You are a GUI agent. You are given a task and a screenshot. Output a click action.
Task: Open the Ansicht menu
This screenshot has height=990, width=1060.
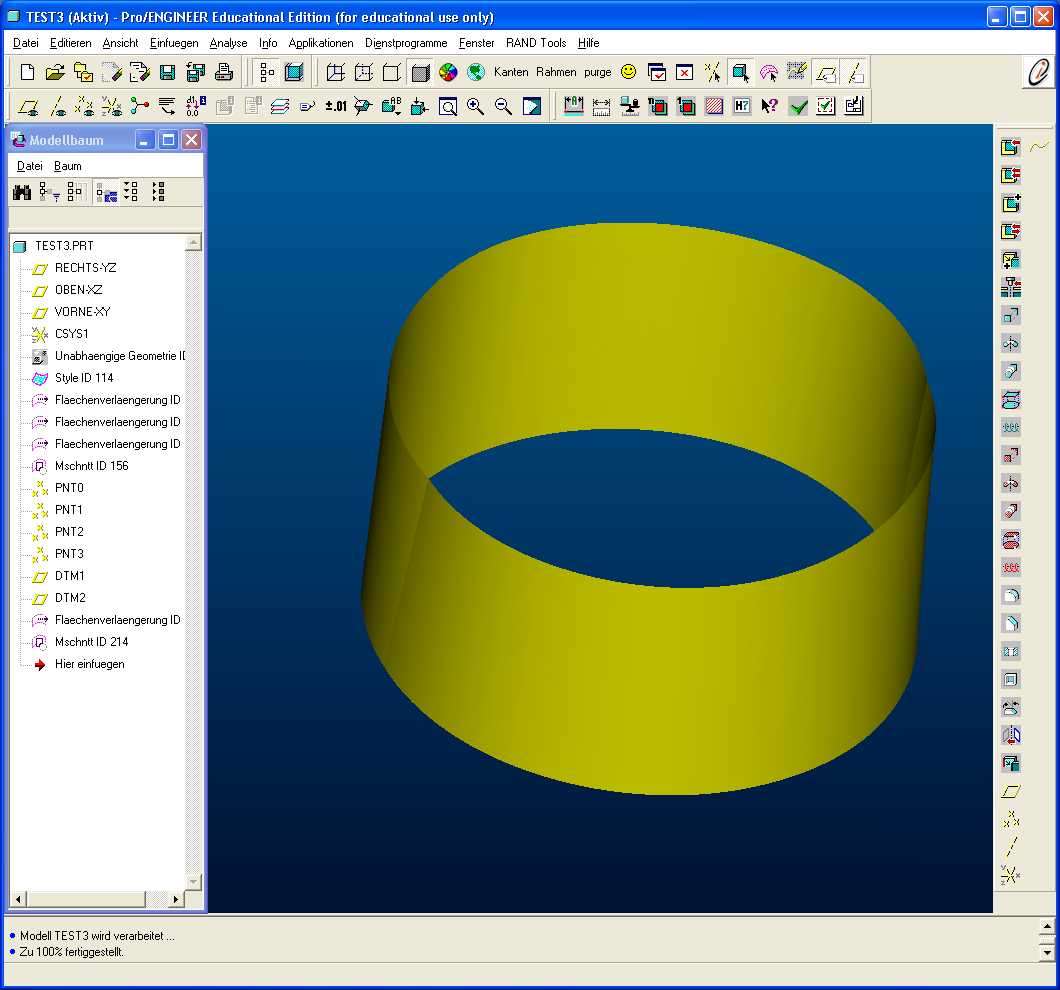[120, 43]
